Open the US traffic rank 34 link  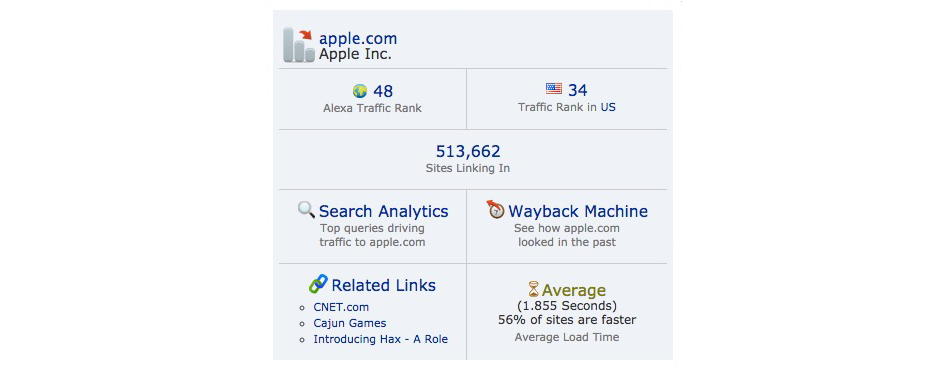pyautogui.click(x=577, y=90)
